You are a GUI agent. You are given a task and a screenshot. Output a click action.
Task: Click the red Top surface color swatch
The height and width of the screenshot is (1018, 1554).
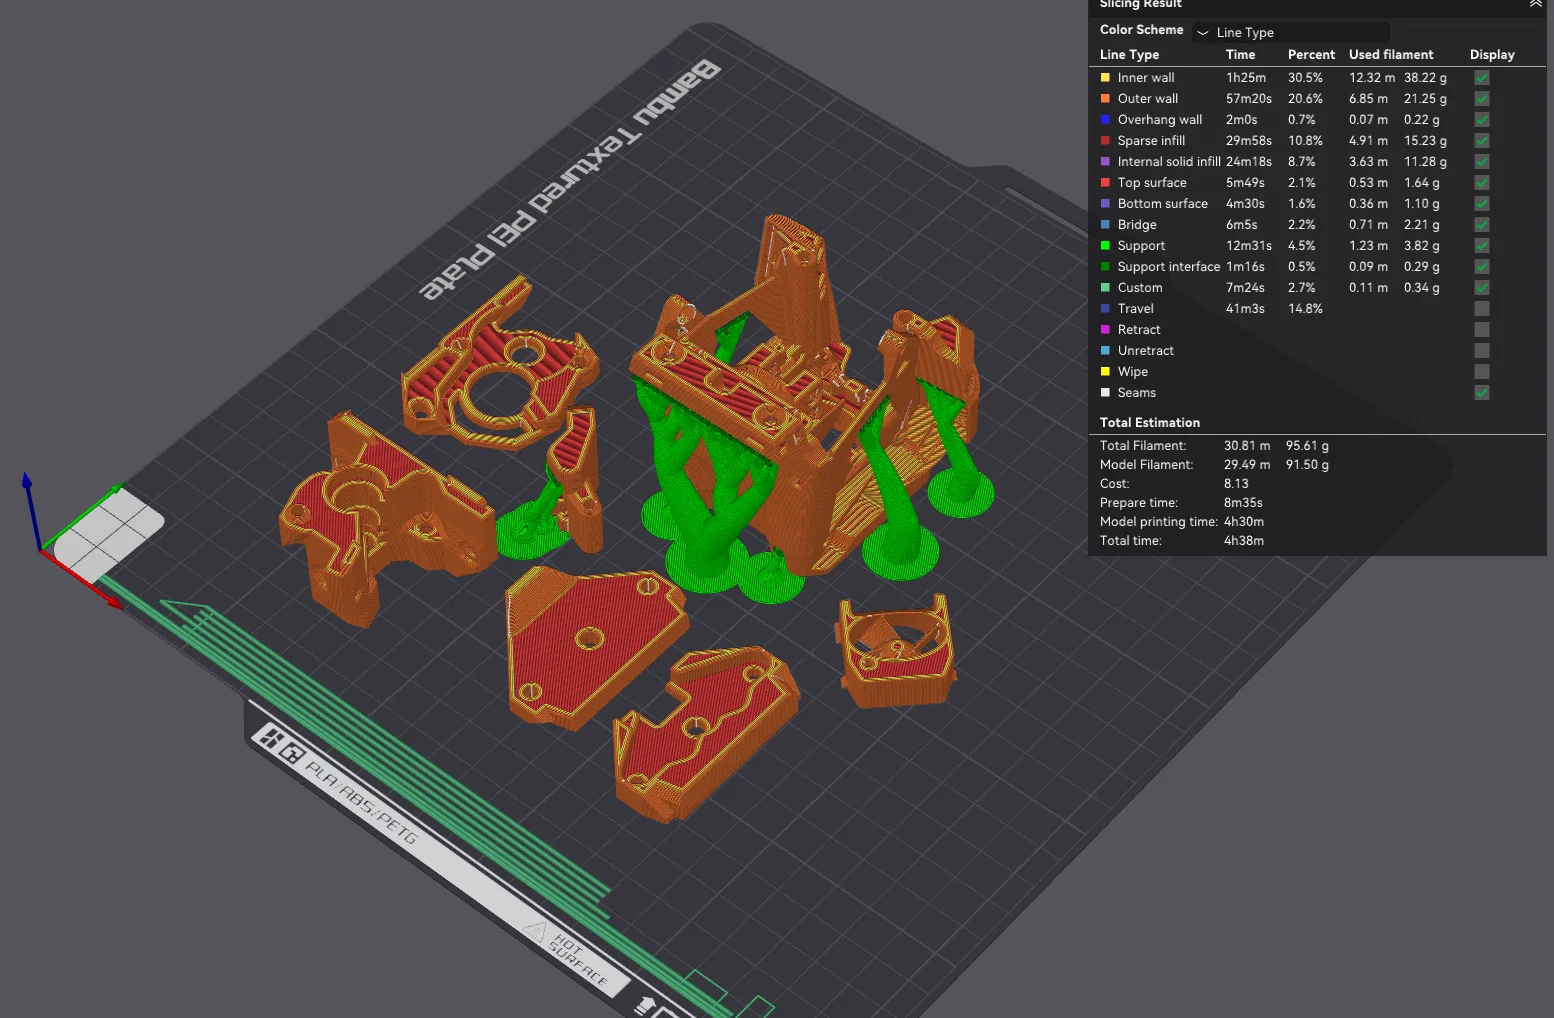coord(1105,182)
